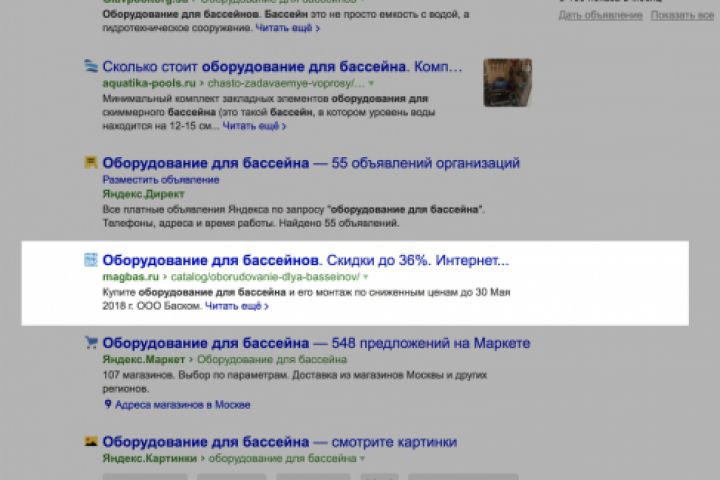The height and width of the screenshot is (480, 720).
Task: Click the Яндекс.Картинки green source link
Action: tap(149, 458)
